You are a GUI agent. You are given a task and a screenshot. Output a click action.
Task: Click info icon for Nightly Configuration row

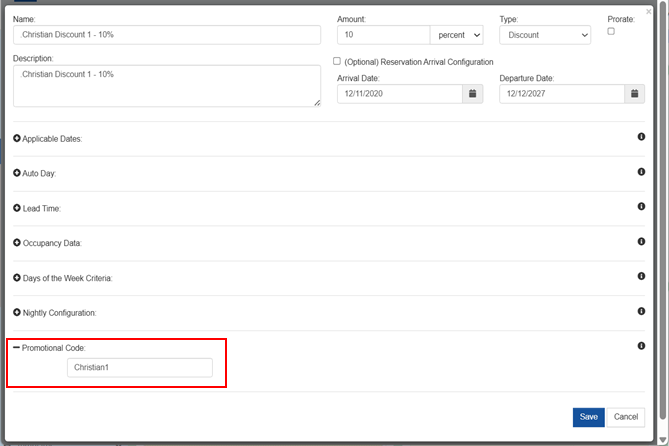coord(641,311)
